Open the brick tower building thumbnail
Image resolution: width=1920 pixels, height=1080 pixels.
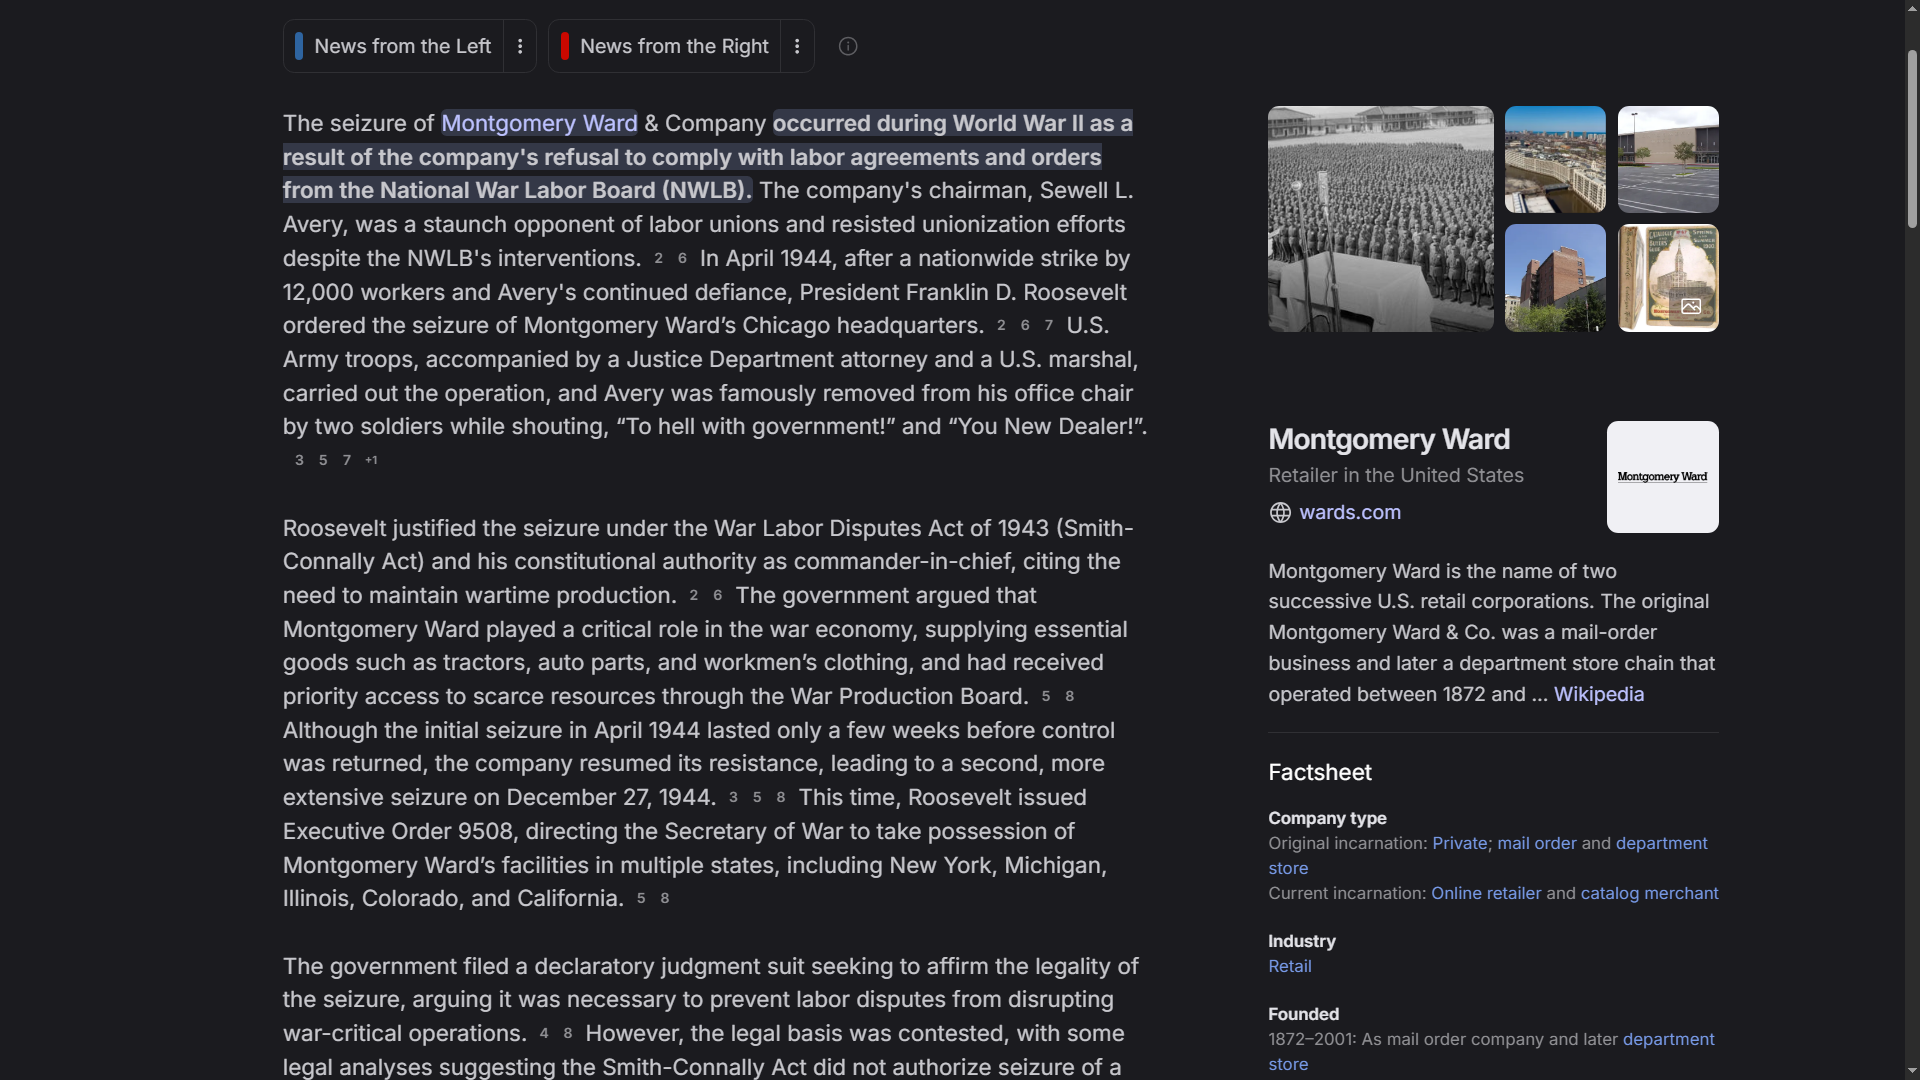[x=1555, y=278]
